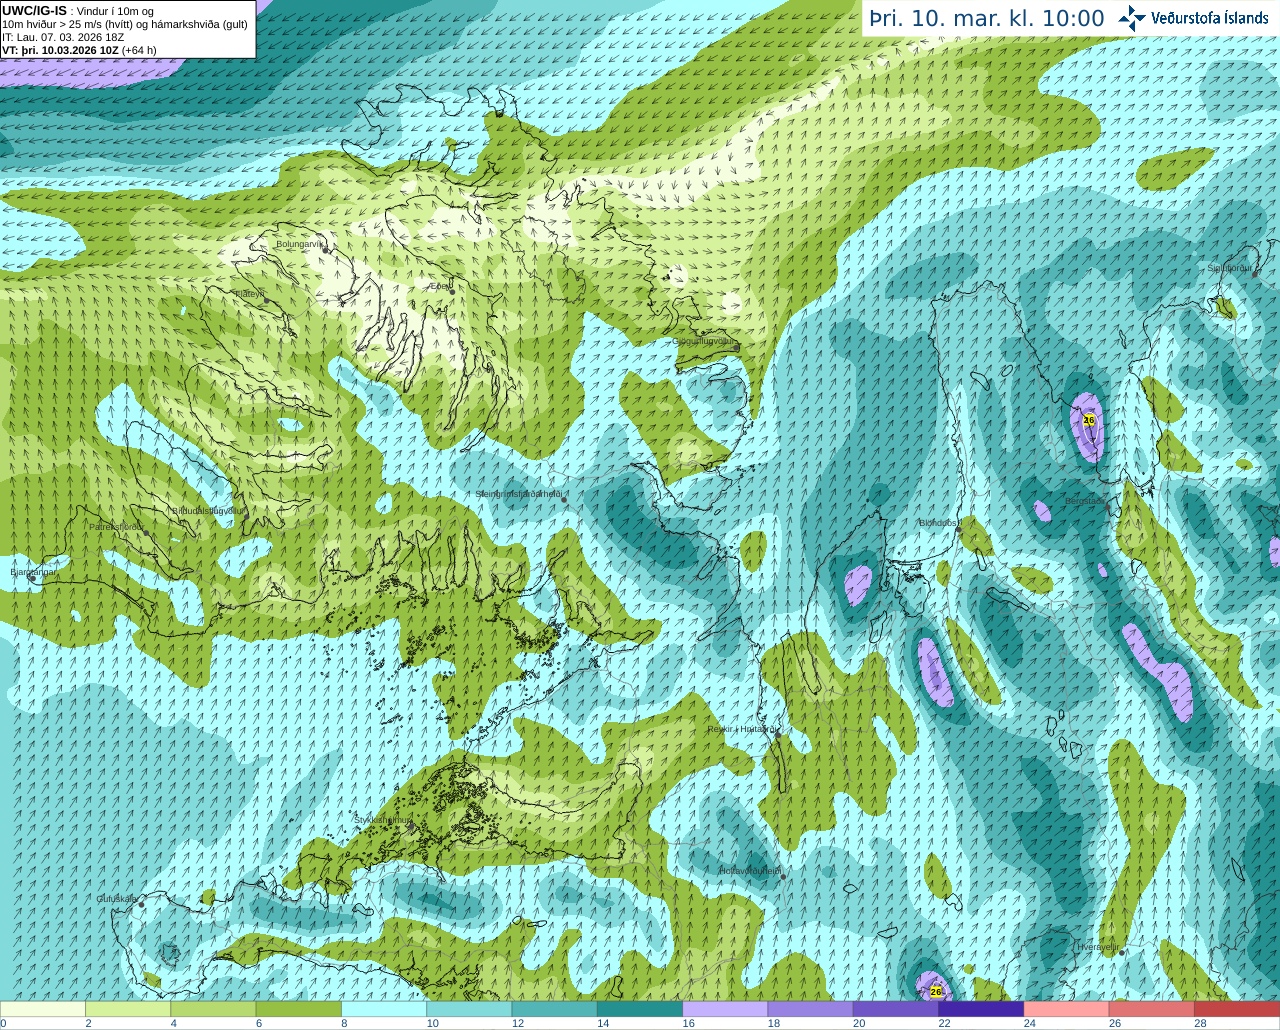
Task: Click the pink 24–26 legend swatch
Action: coord(1067,1009)
